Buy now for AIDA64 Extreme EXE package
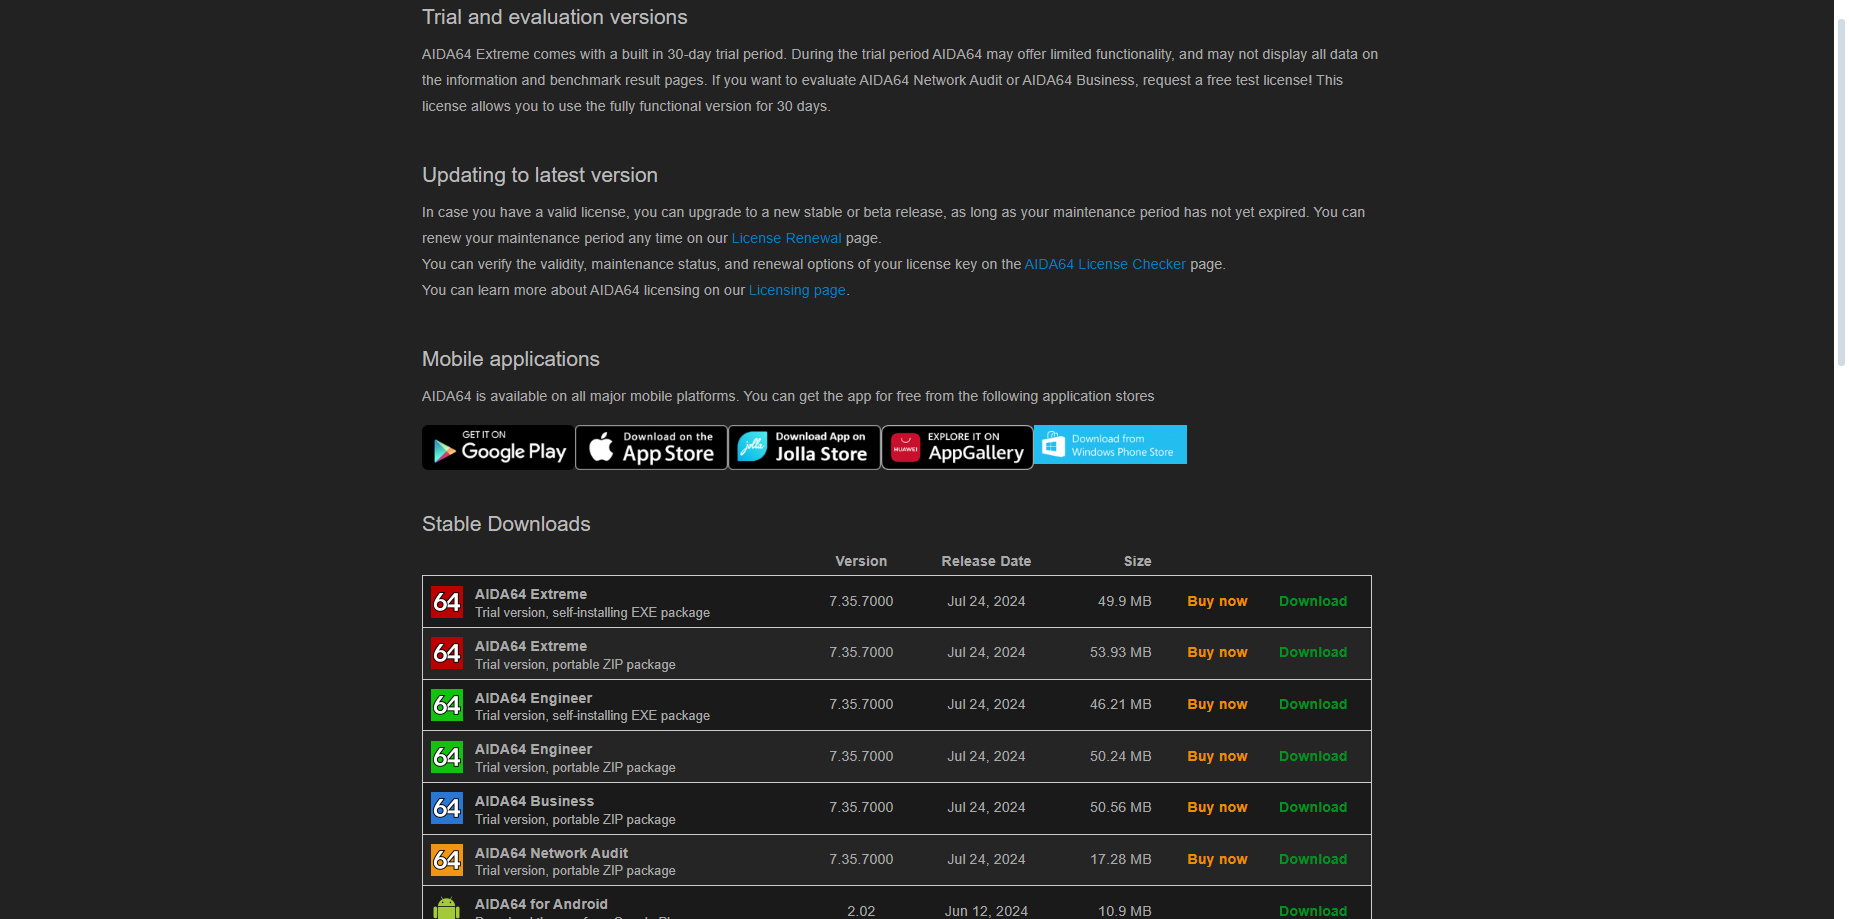1849x919 pixels. (x=1217, y=601)
